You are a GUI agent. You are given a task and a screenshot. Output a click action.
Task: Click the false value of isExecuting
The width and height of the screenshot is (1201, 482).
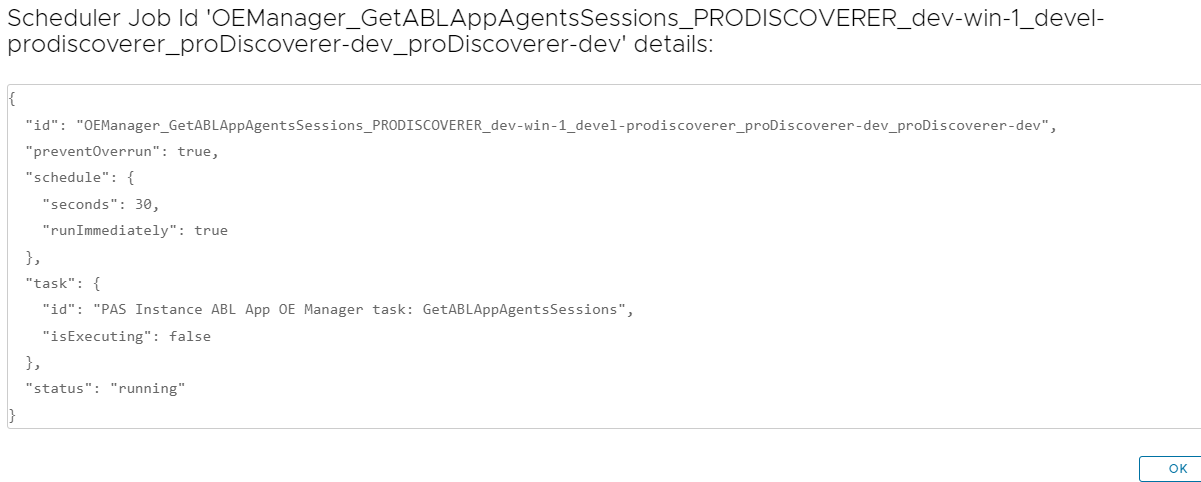pyautogui.click(x=190, y=336)
